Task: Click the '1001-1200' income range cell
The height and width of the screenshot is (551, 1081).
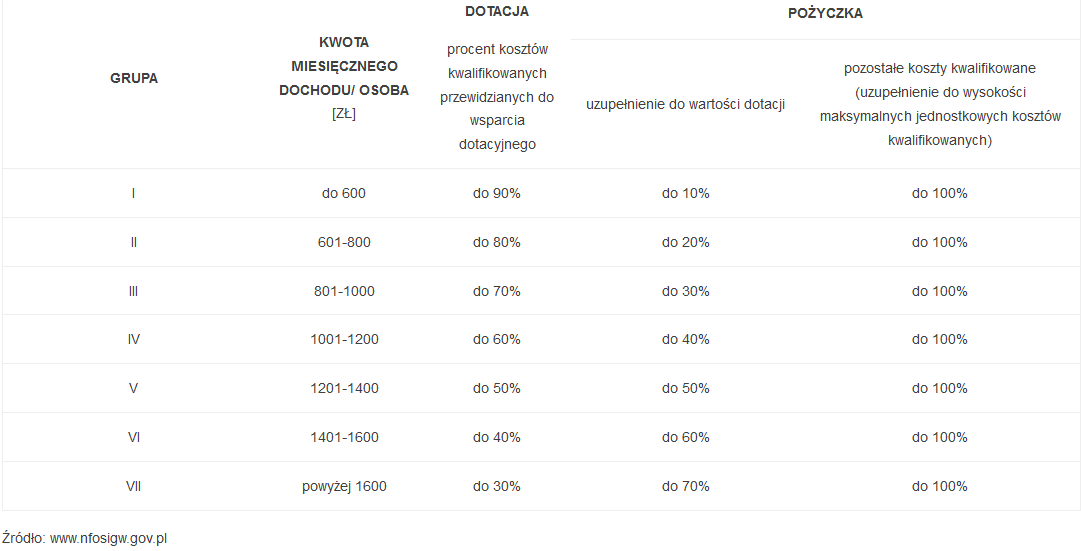Action: [343, 340]
